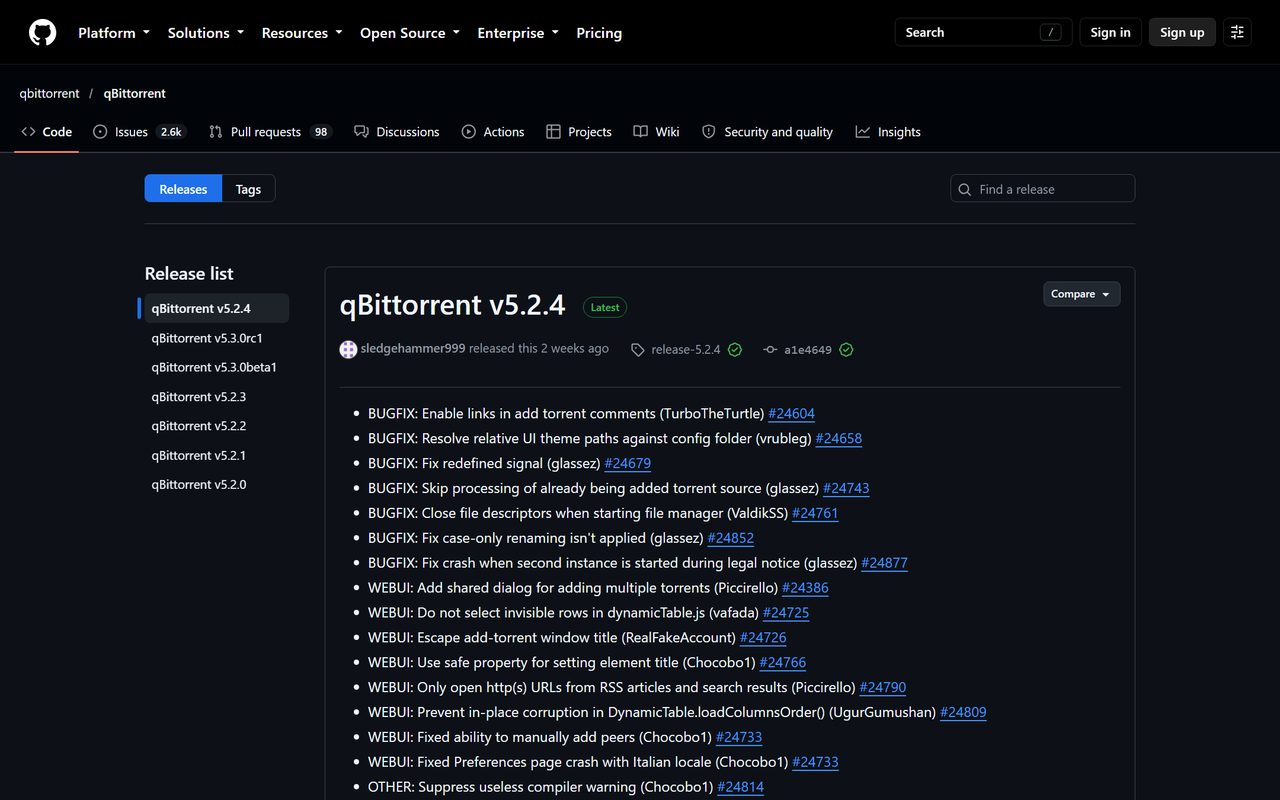The height and width of the screenshot is (800, 1280).
Task: Click the Security shield icon
Action: click(709, 132)
